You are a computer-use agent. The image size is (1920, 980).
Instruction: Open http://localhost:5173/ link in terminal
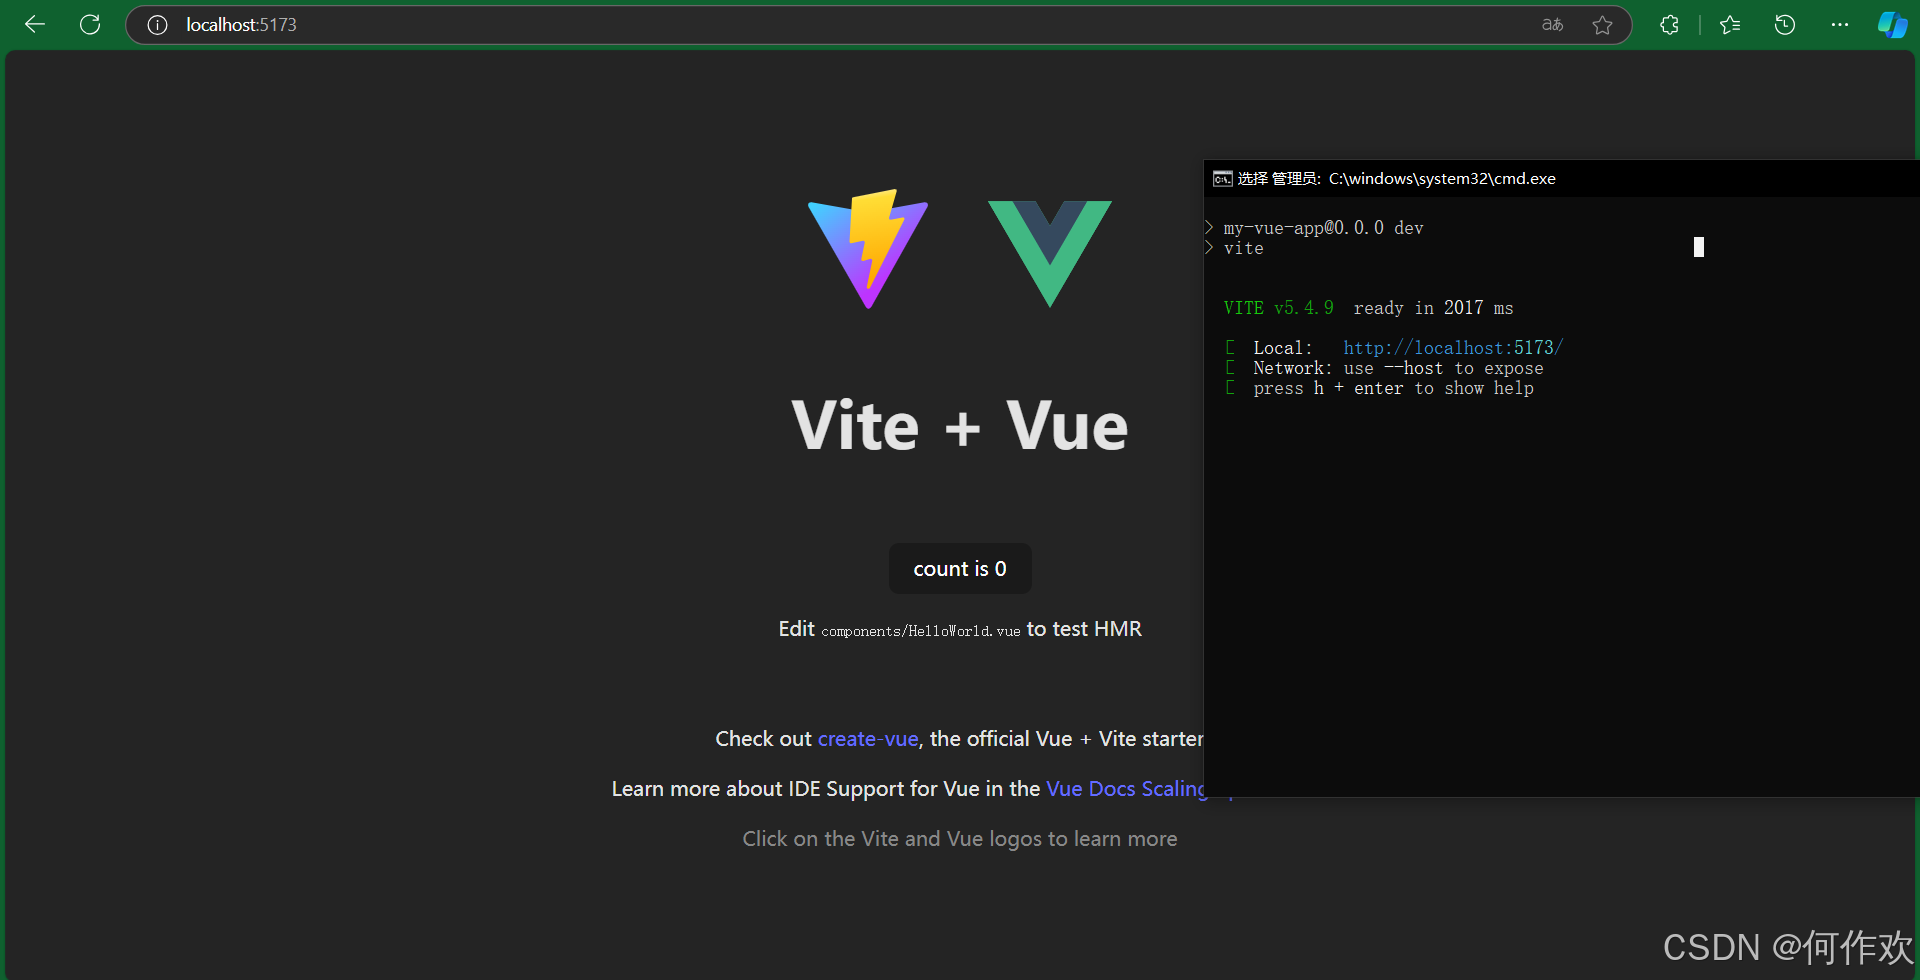[x=1453, y=348]
